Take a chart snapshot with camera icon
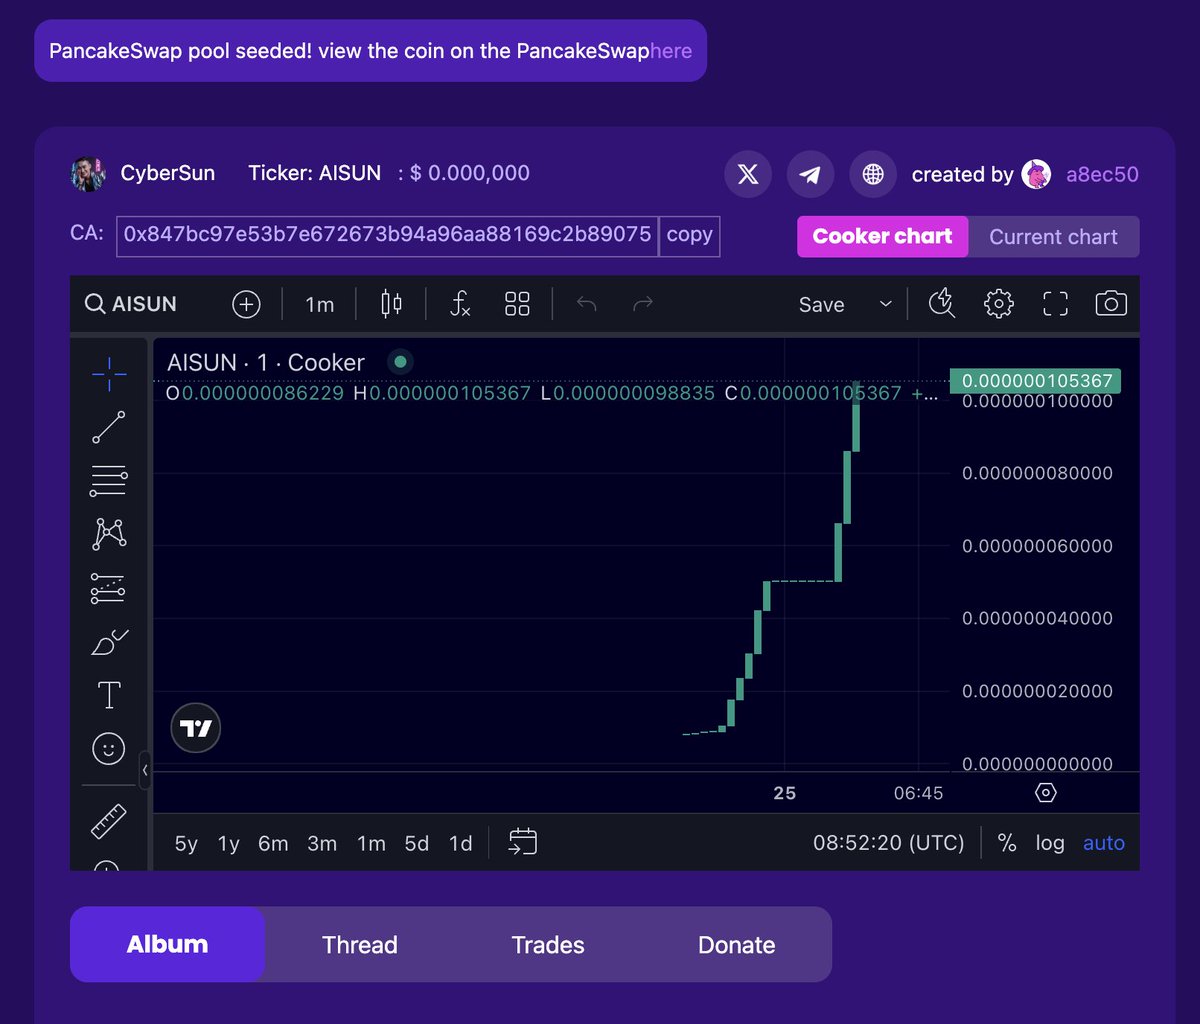 (1111, 304)
